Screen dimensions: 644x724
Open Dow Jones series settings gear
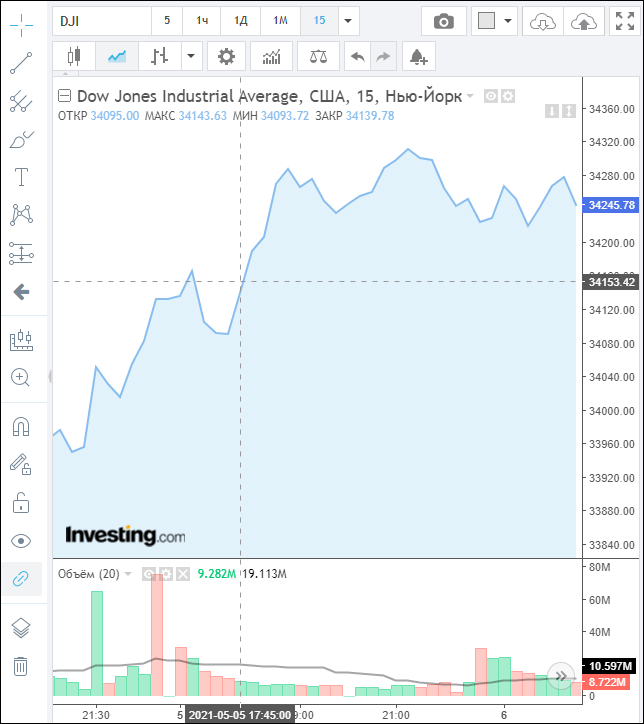pyautogui.click(x=508, y=96)
